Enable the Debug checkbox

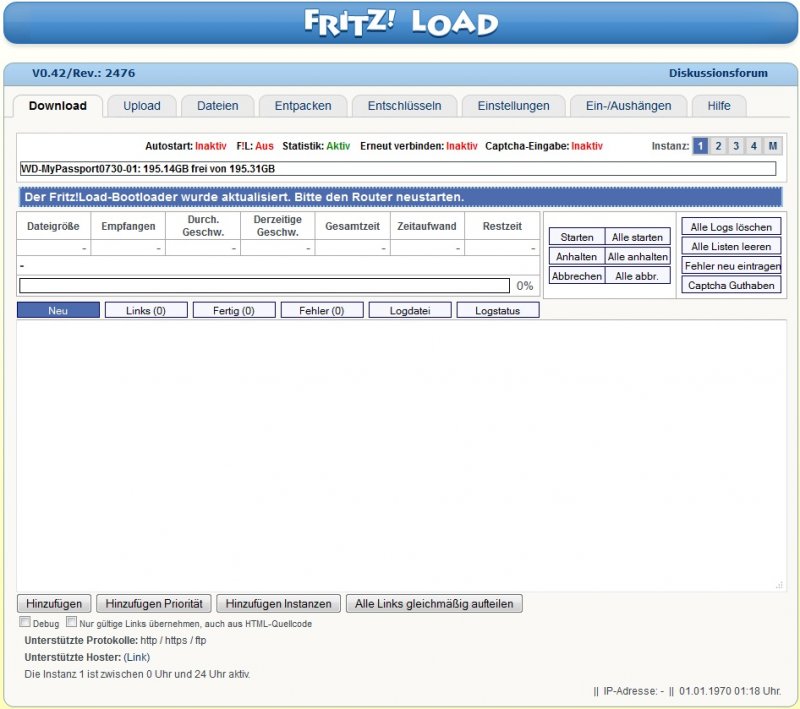[x=24, y=622]
